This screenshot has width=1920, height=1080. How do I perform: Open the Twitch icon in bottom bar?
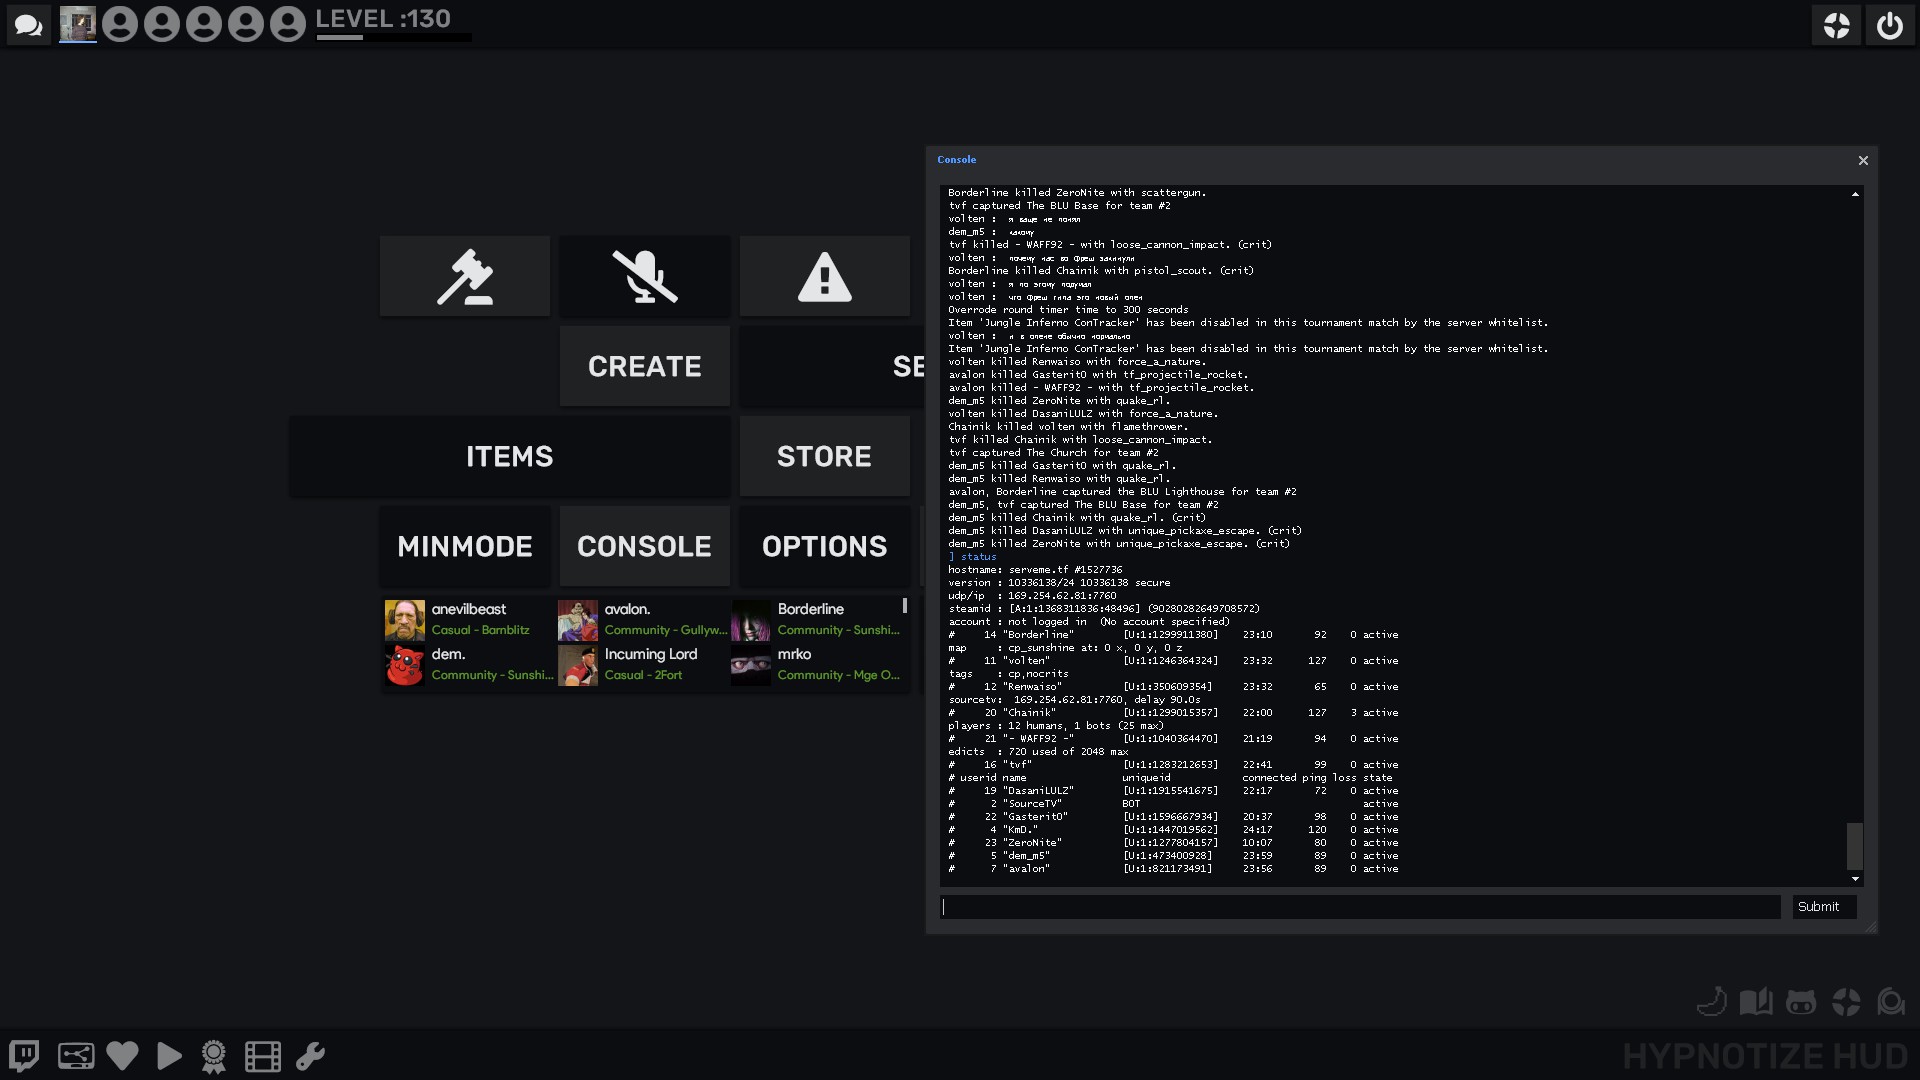[24, 1056]
